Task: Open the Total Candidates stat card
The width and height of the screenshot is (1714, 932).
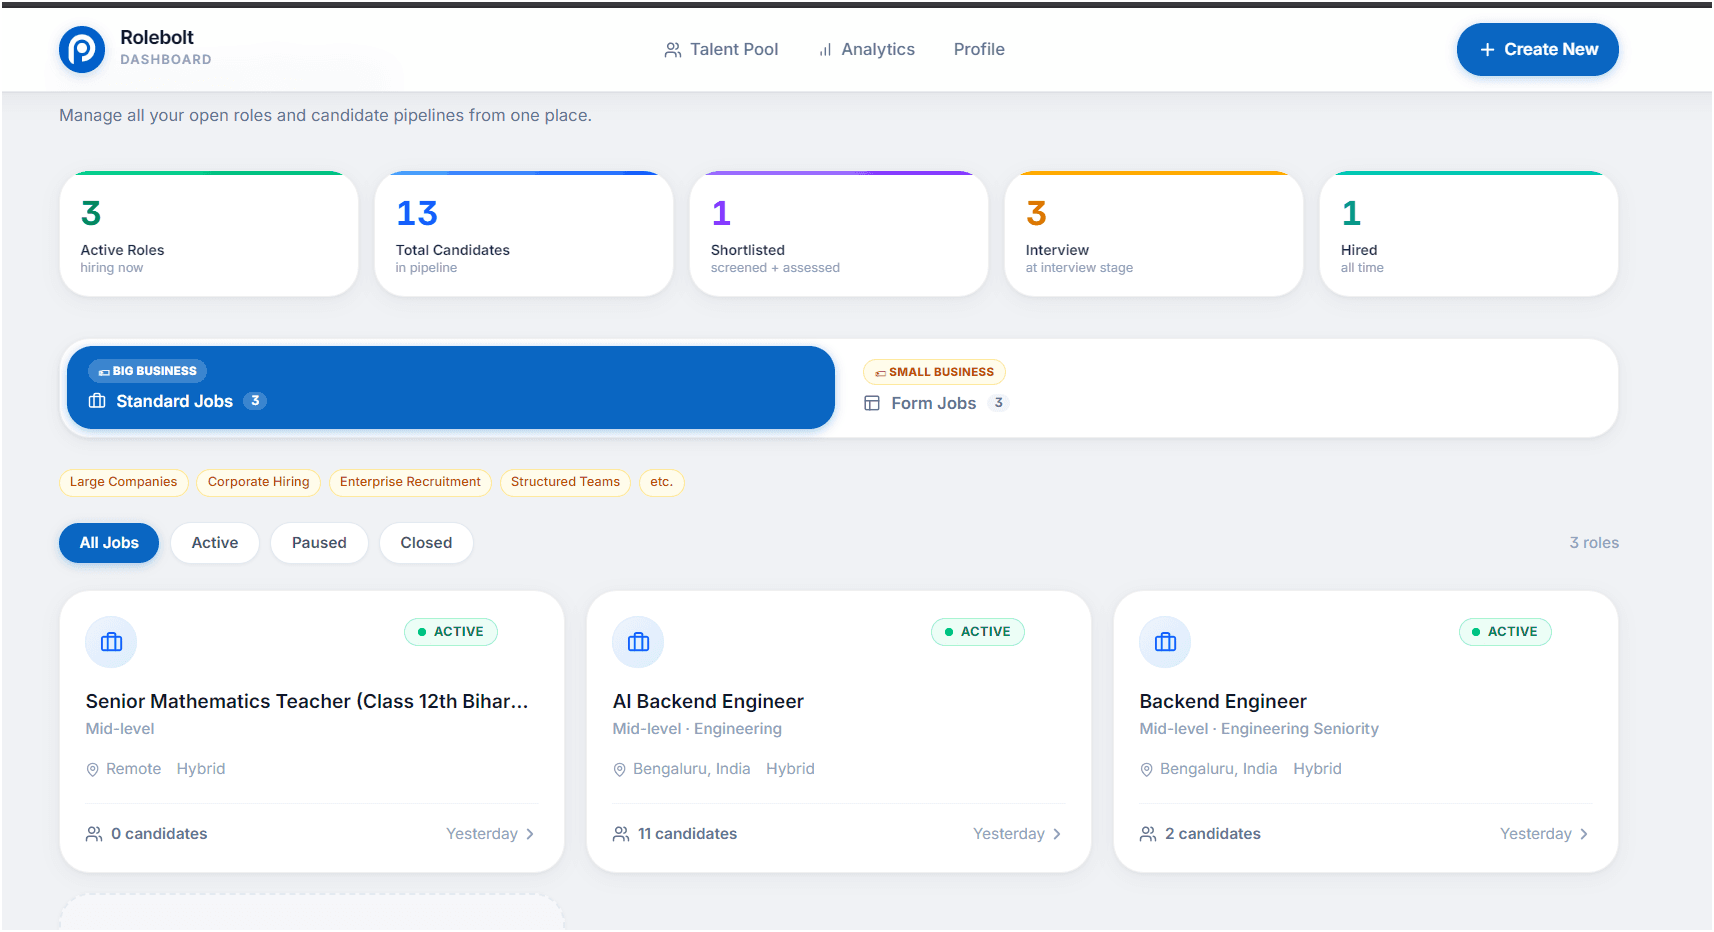Action: pos(524,234)
